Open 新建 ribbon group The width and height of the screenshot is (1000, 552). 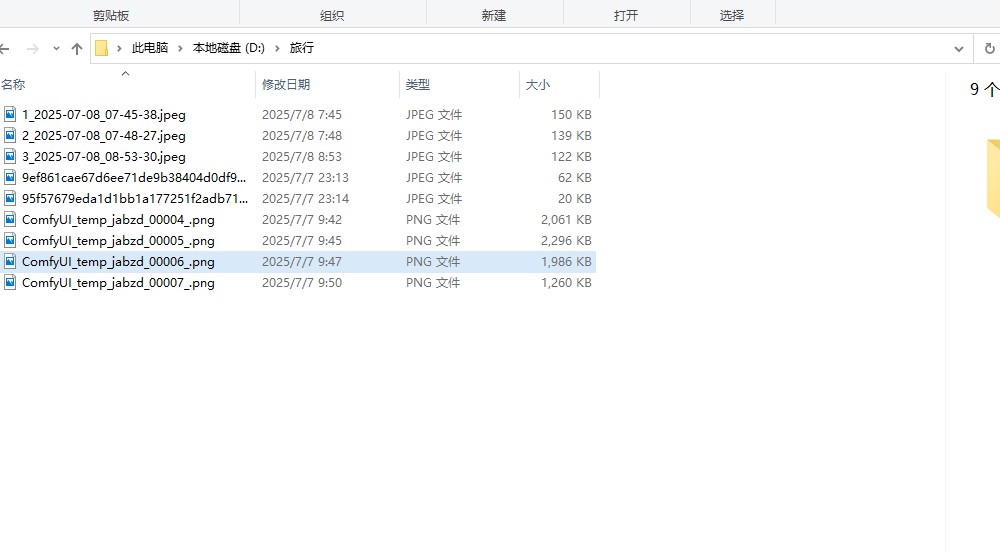[494, 15]
